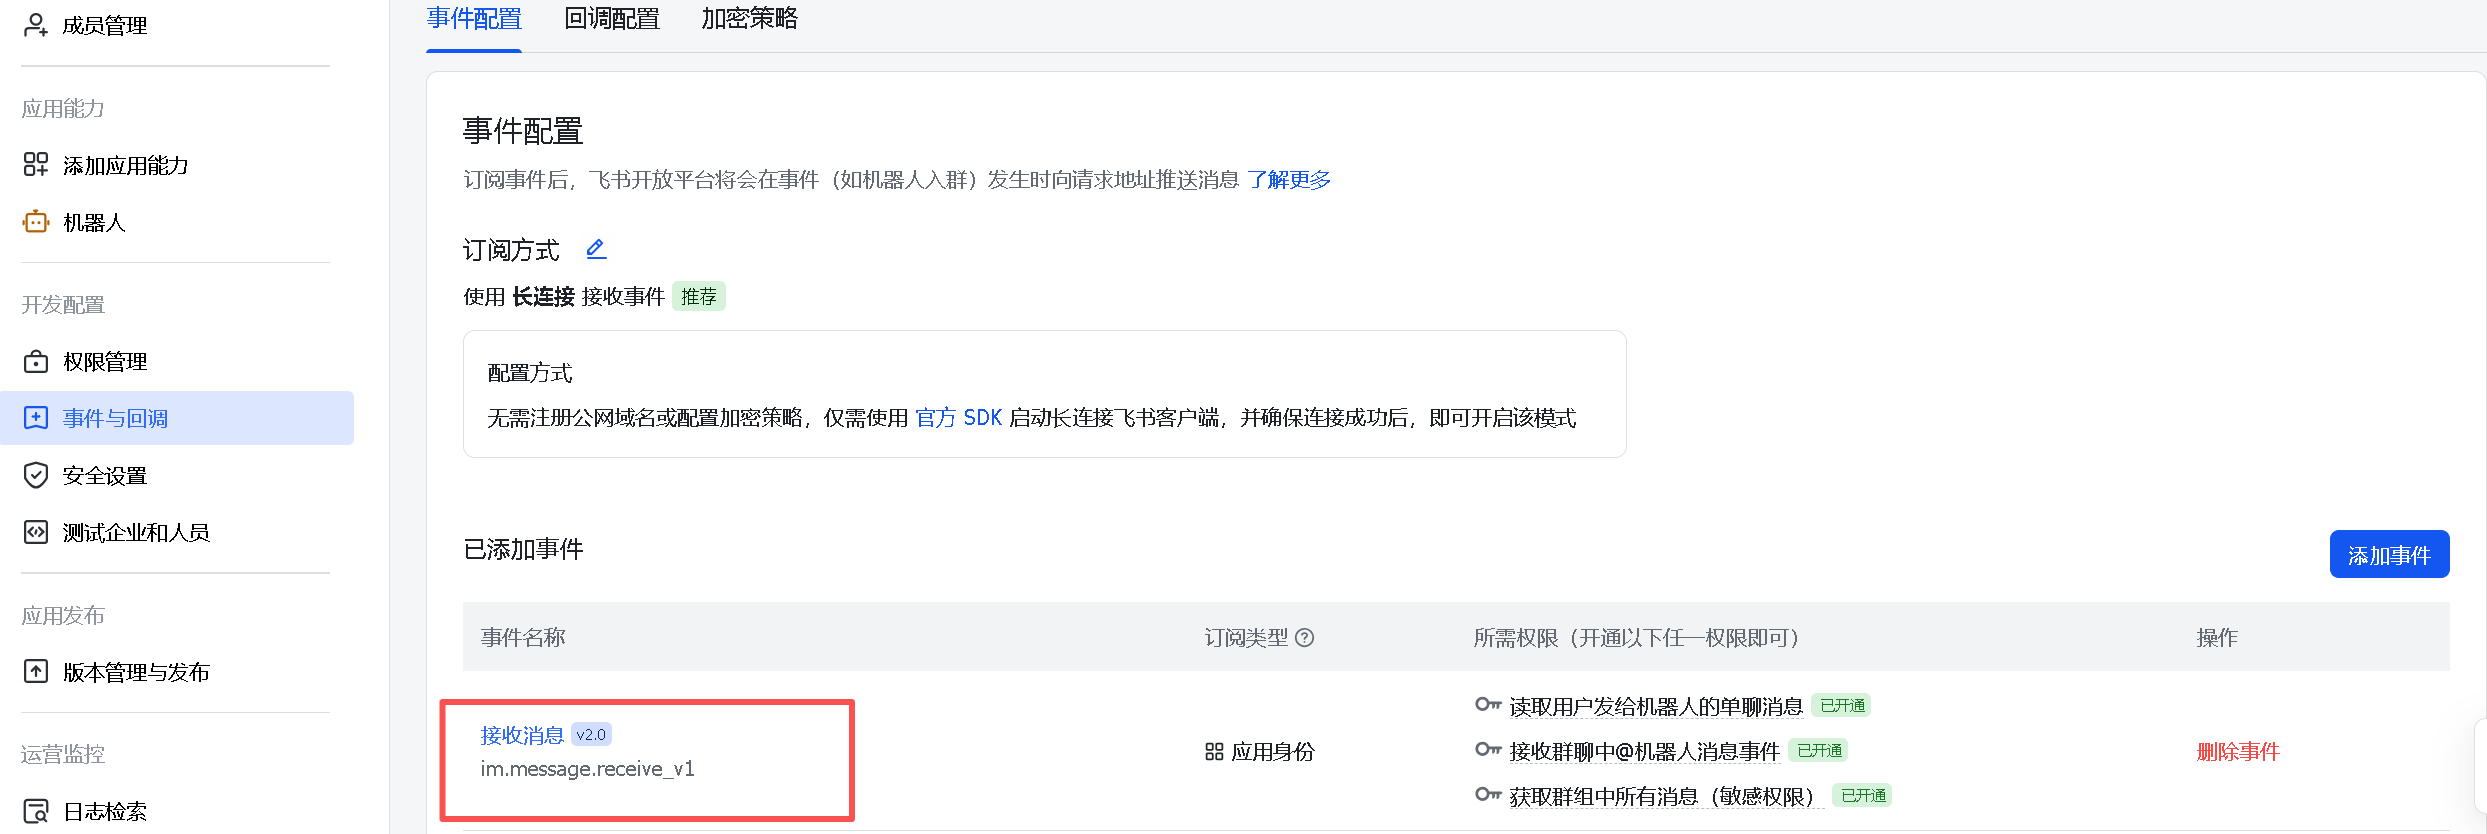Click the 事件名称 column header
2487x834 pixels.
(x=523, y=637)
